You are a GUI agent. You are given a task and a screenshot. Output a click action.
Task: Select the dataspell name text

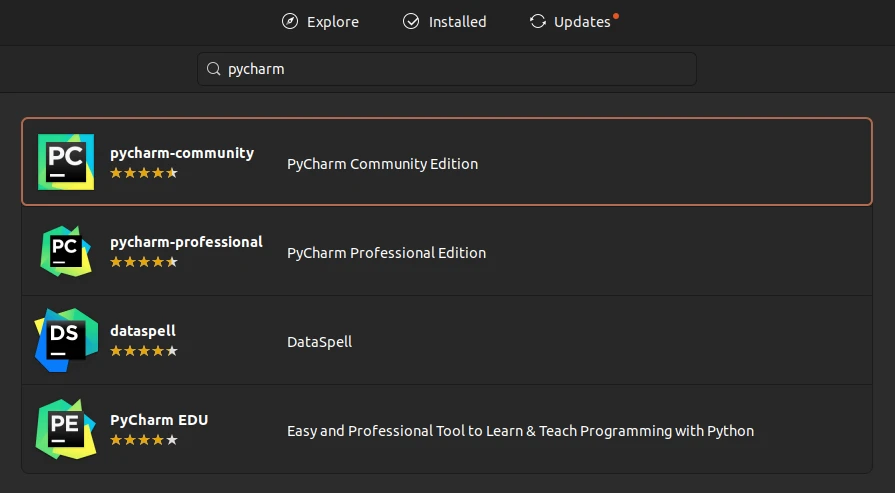tap(143, 331)
